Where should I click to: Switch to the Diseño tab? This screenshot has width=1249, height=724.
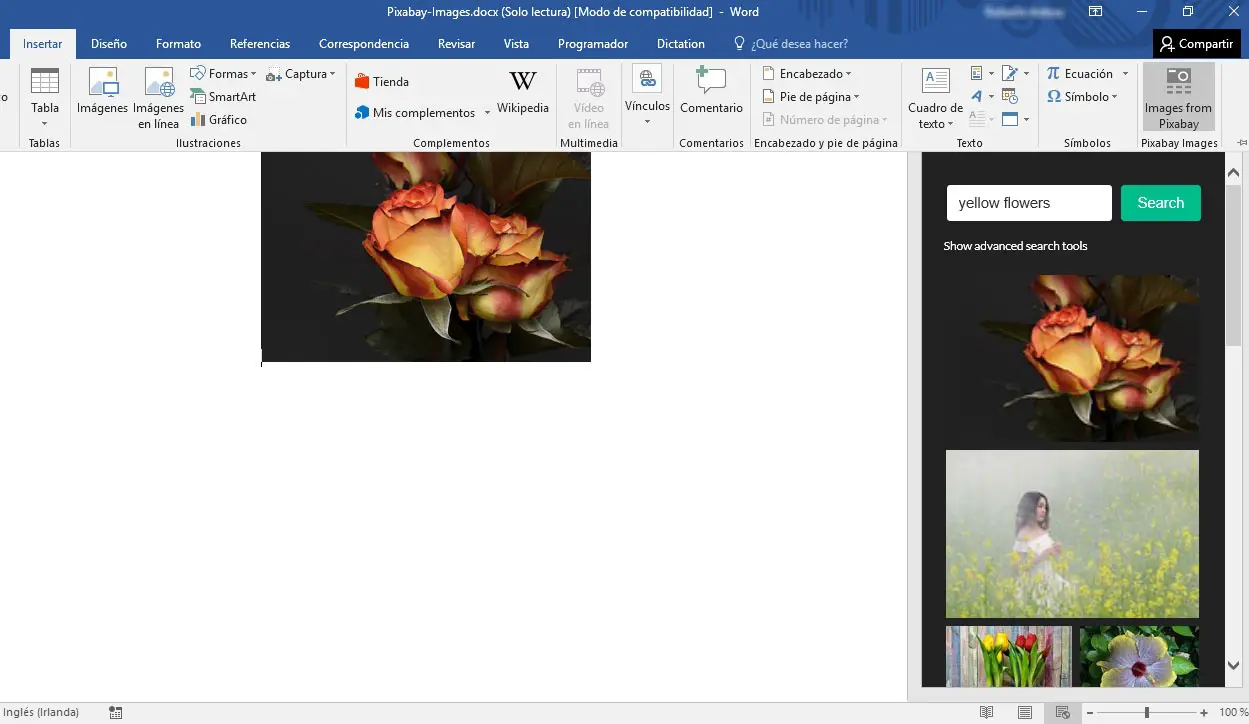[109, 44]
